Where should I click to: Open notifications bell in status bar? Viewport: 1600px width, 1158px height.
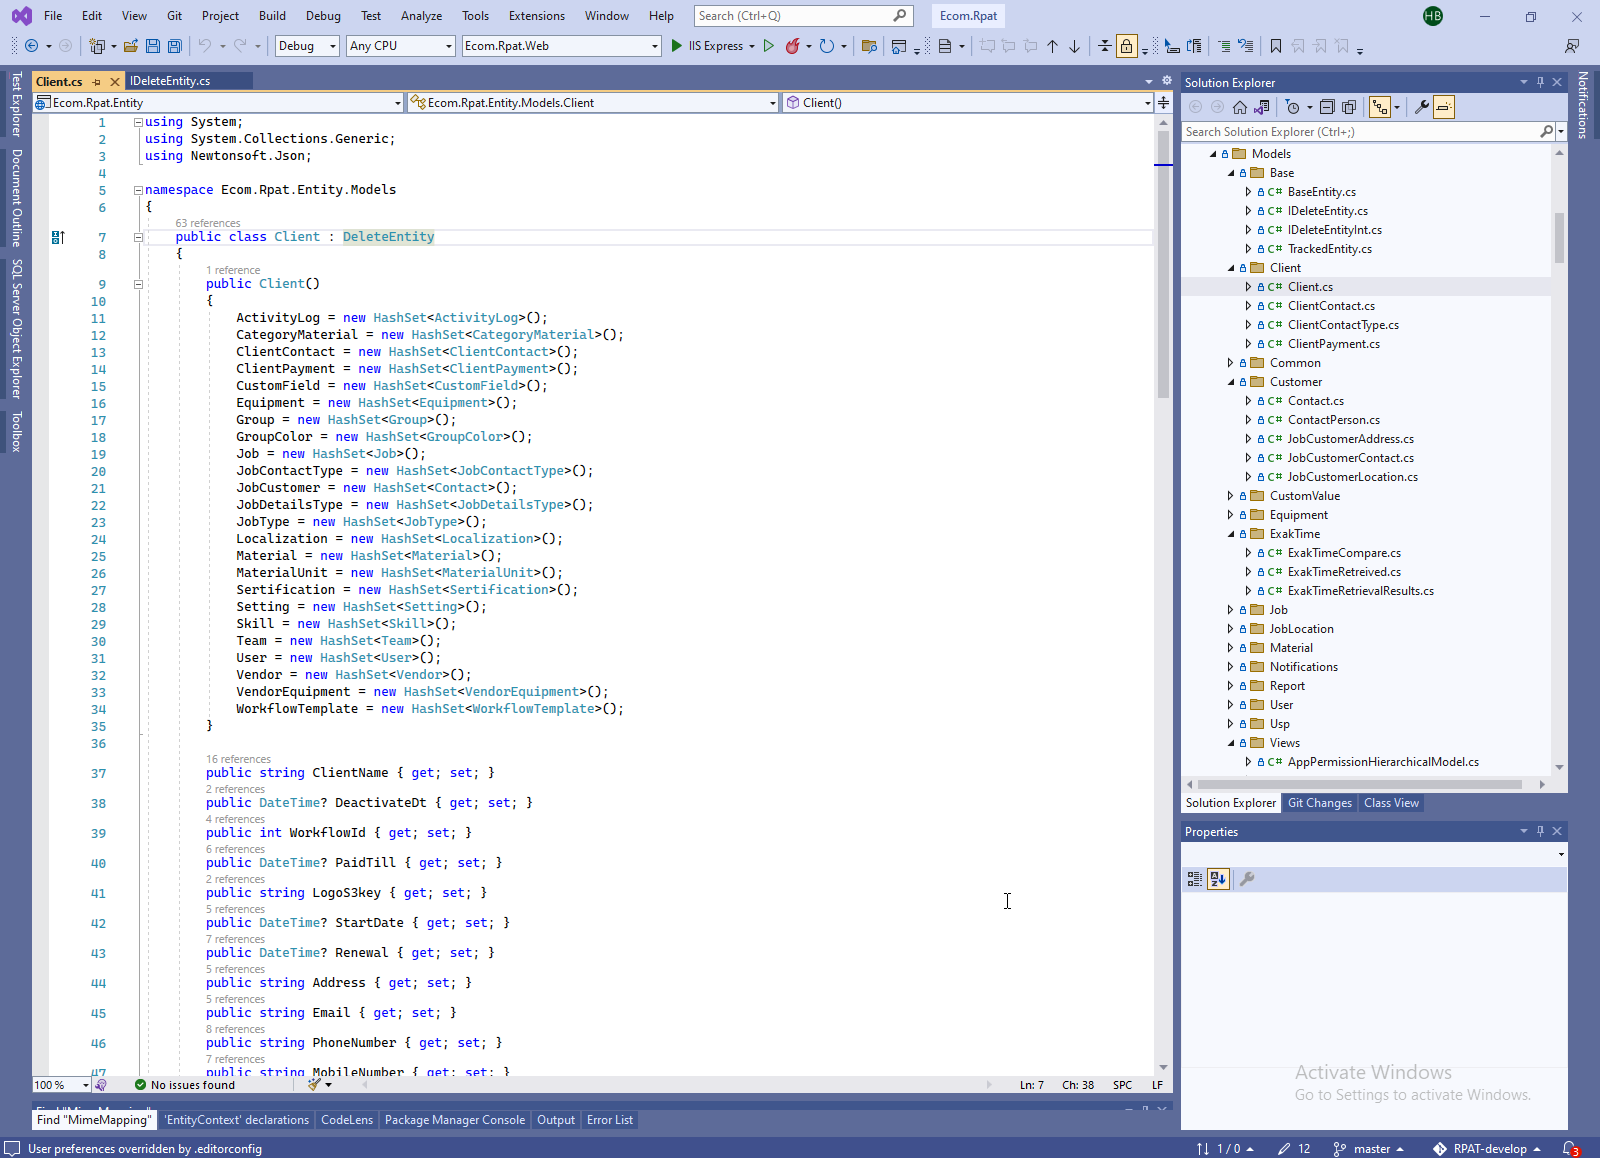pyautogui.click(x=1570, y=1149)
